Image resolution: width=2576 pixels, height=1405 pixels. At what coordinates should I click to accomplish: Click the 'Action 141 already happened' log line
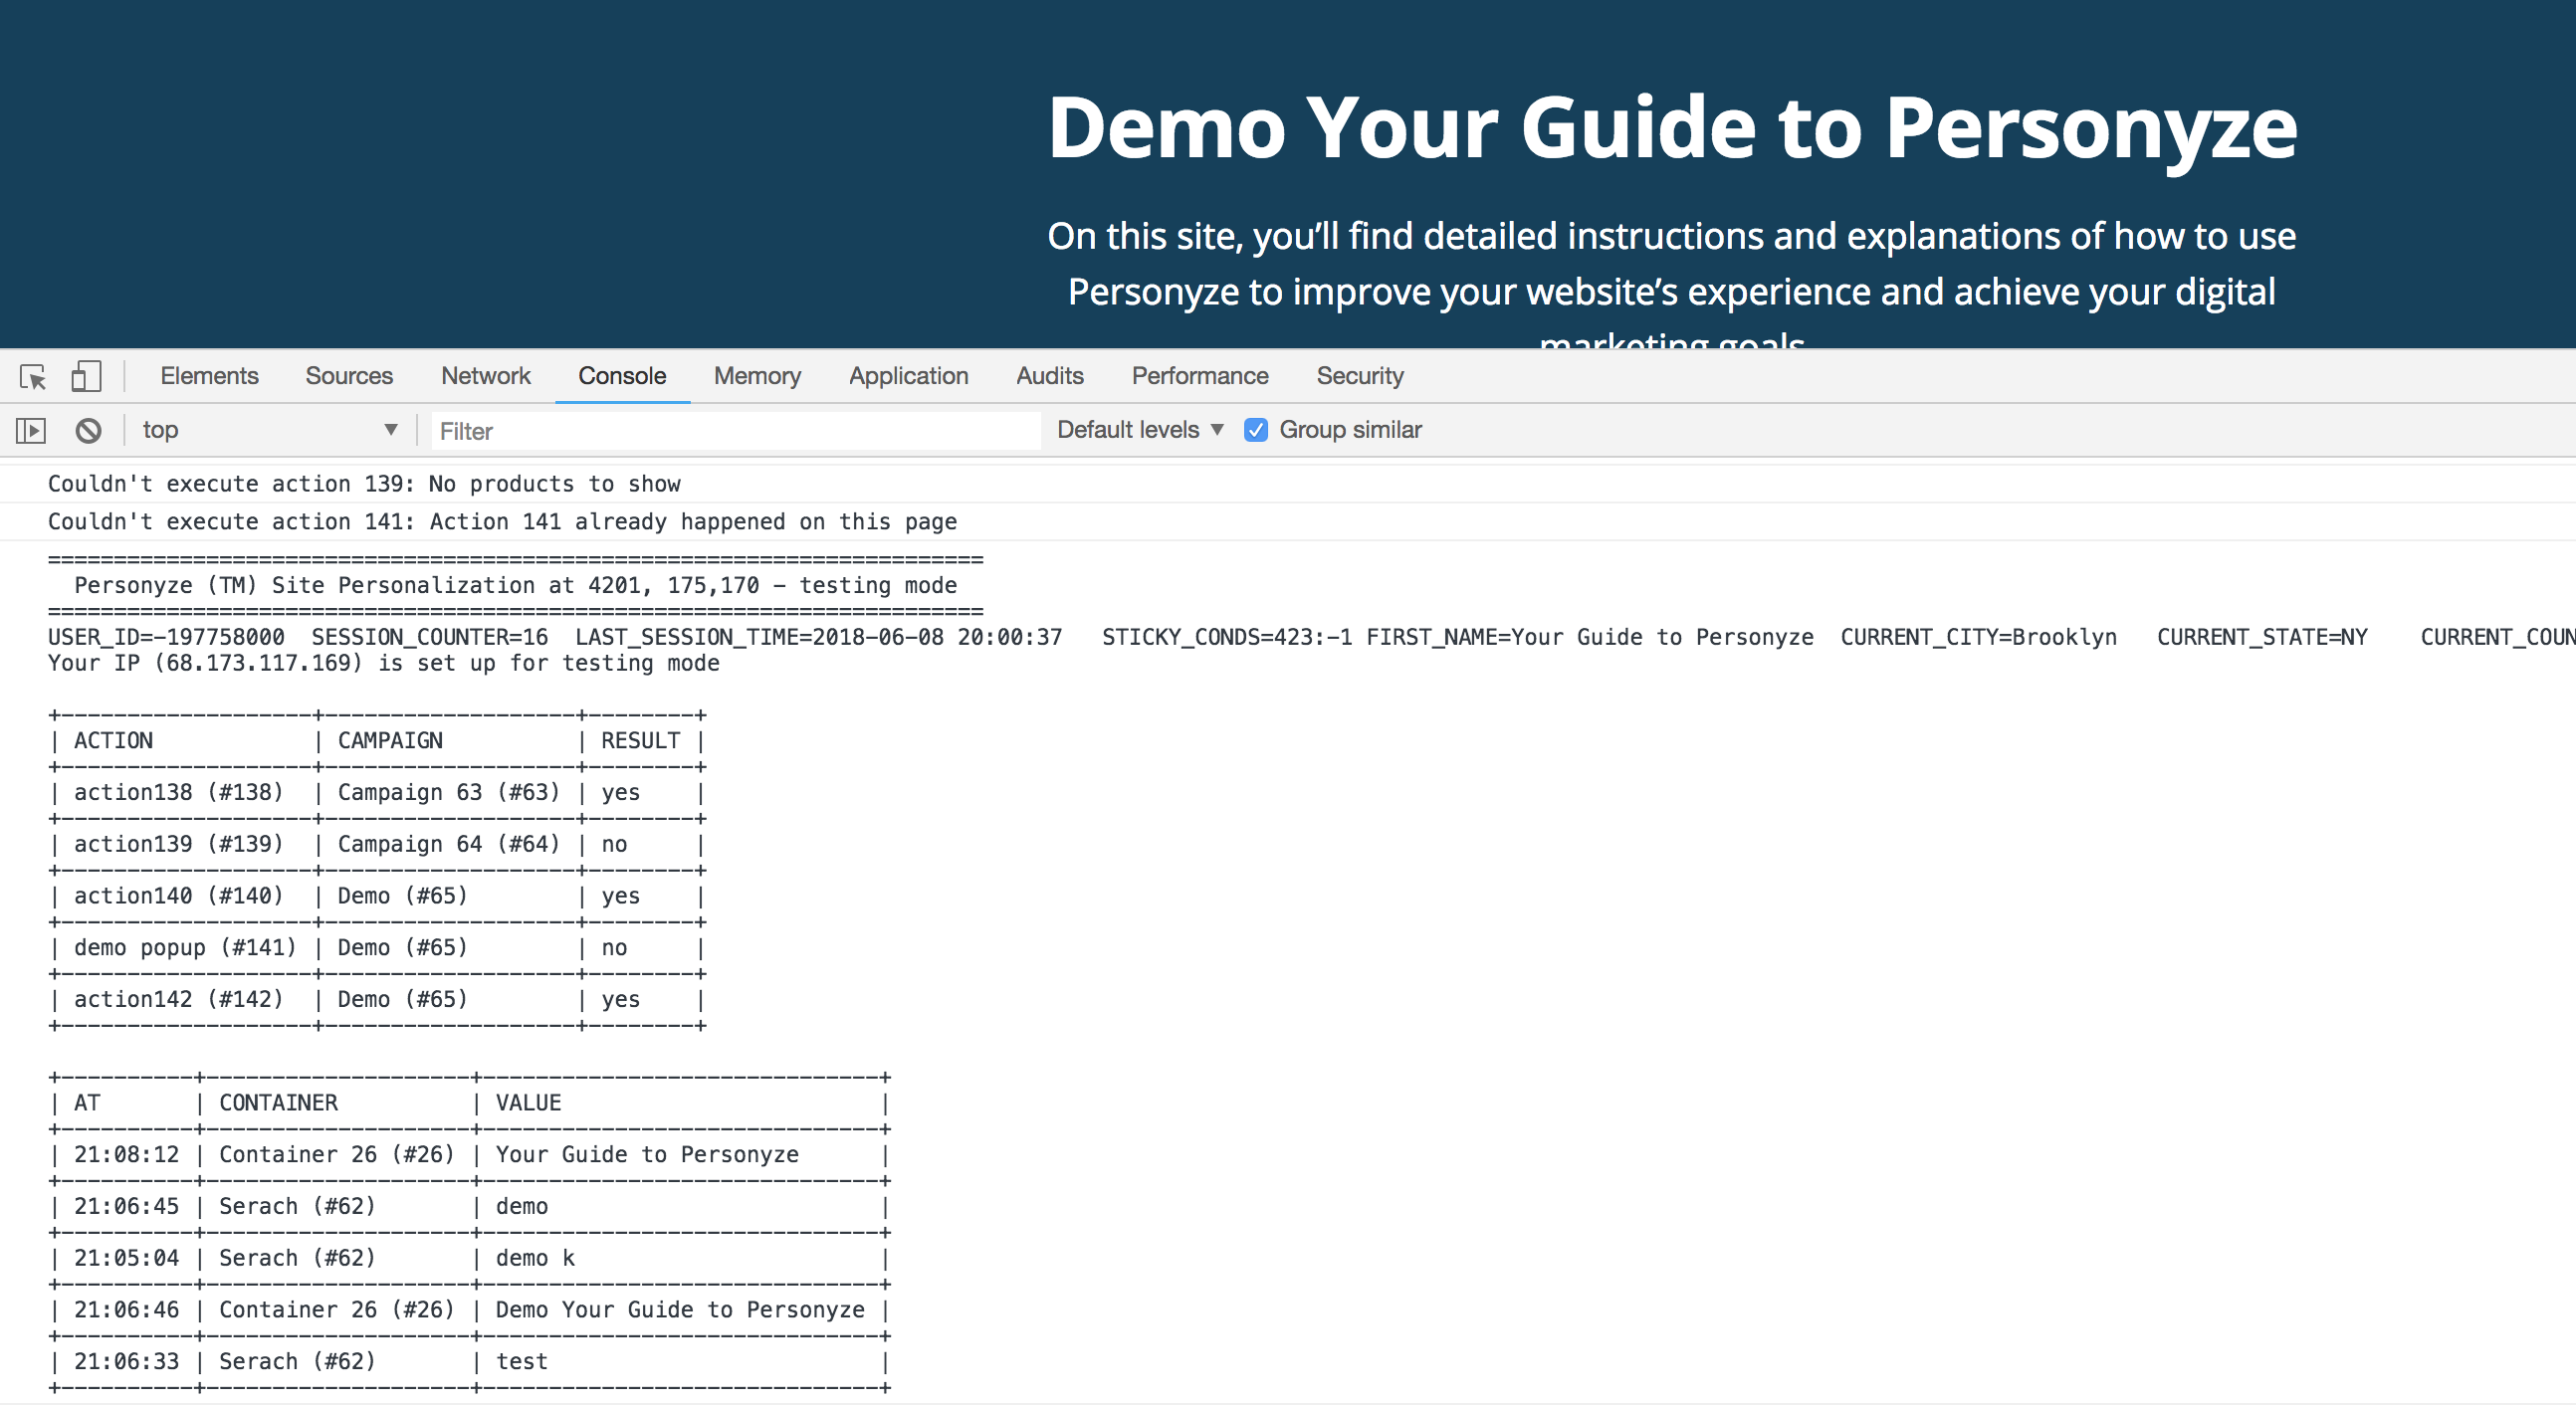click(502, 522)
